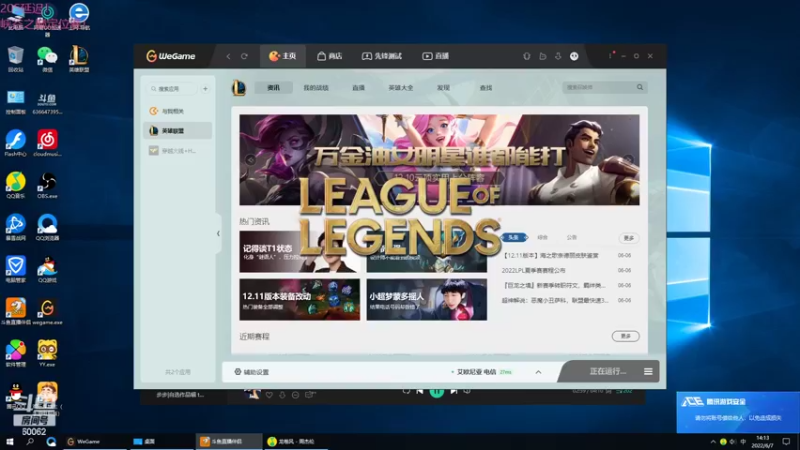Switch to the 发现 sub-tab

(443, 88)
